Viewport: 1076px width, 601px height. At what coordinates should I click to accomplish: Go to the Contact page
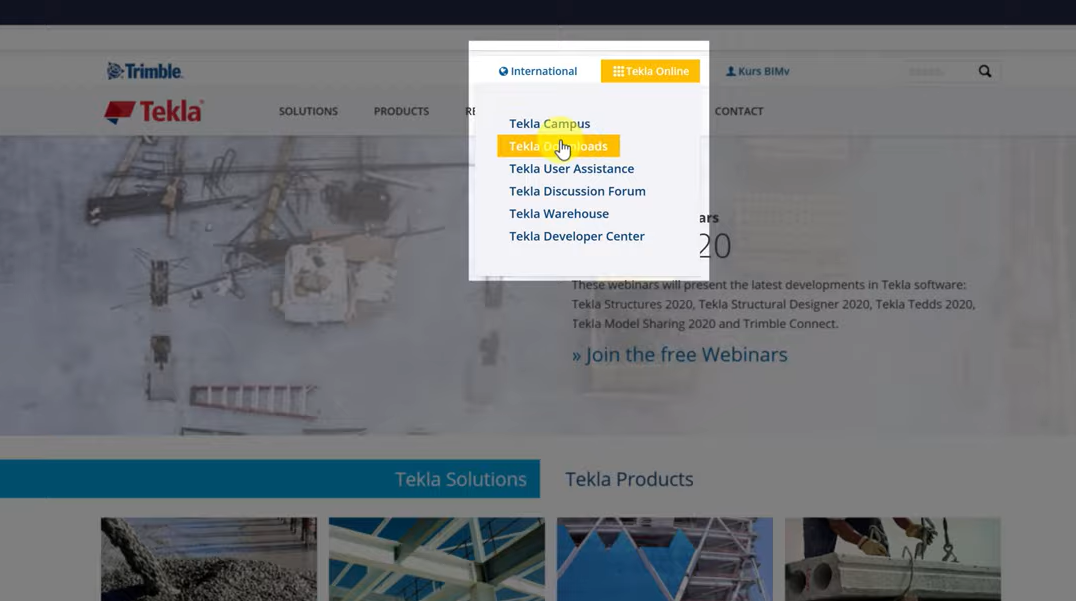pos(738,111)
